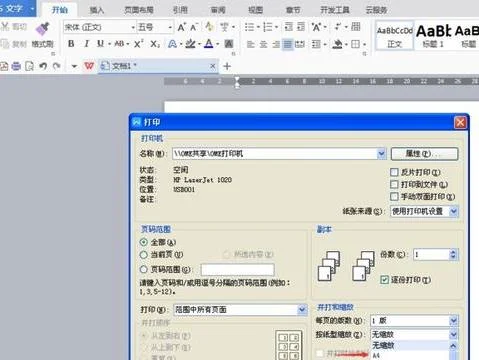This screenshot has height=360, width=479.
Task: Select the Format Painter brush icon
Action: 43,28
